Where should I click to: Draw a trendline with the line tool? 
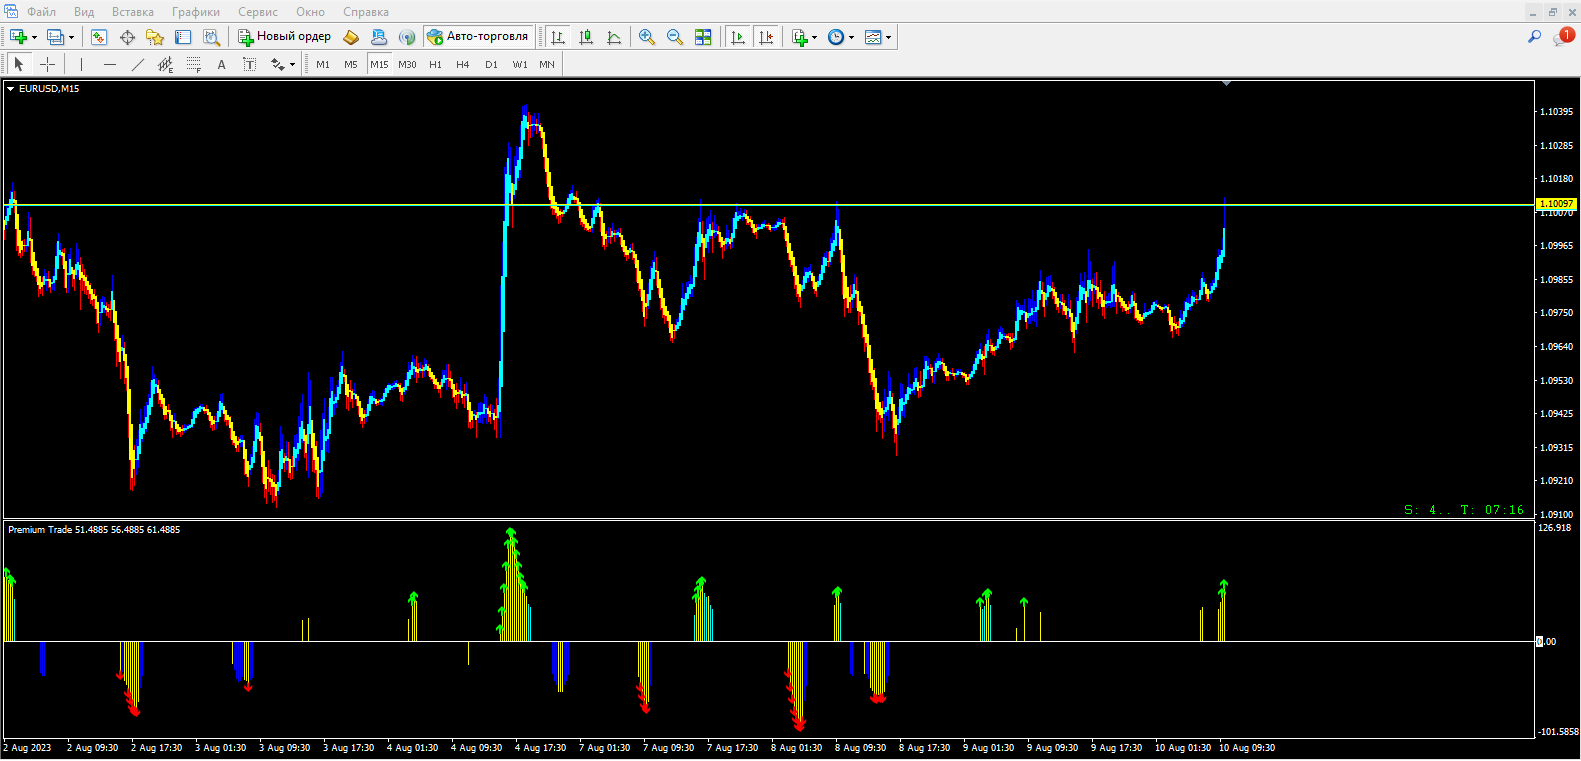(138, 64)
